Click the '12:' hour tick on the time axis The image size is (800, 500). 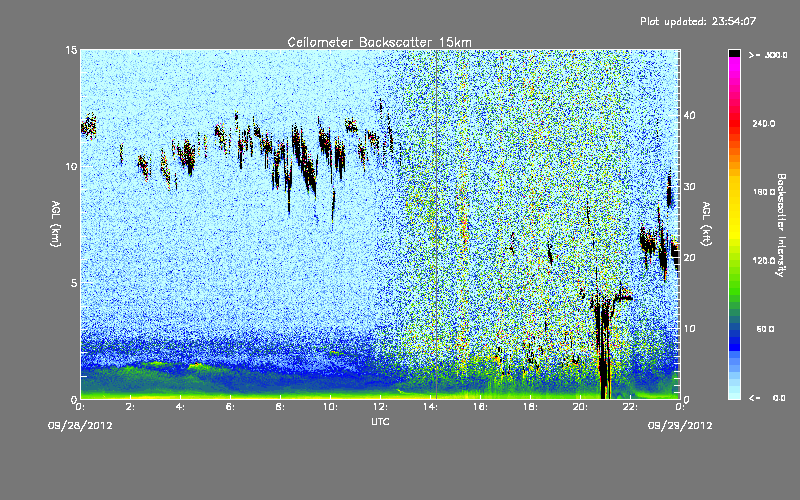(x=380, y=407)
